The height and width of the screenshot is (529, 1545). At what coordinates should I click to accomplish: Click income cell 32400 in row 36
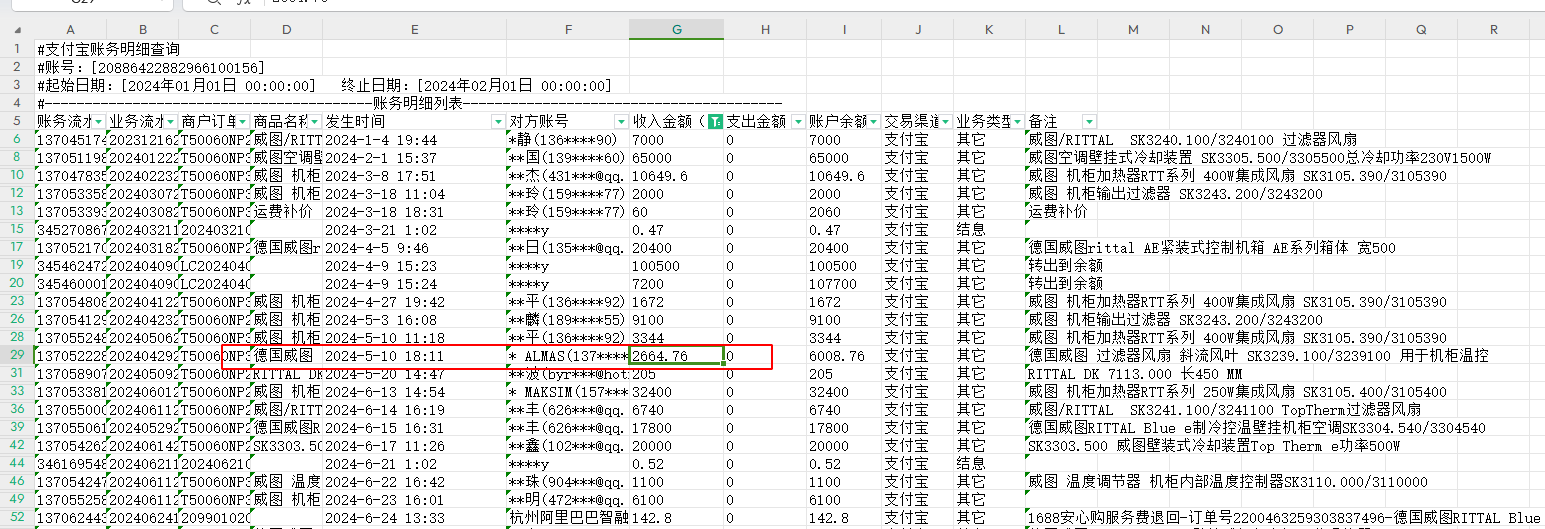676,391
